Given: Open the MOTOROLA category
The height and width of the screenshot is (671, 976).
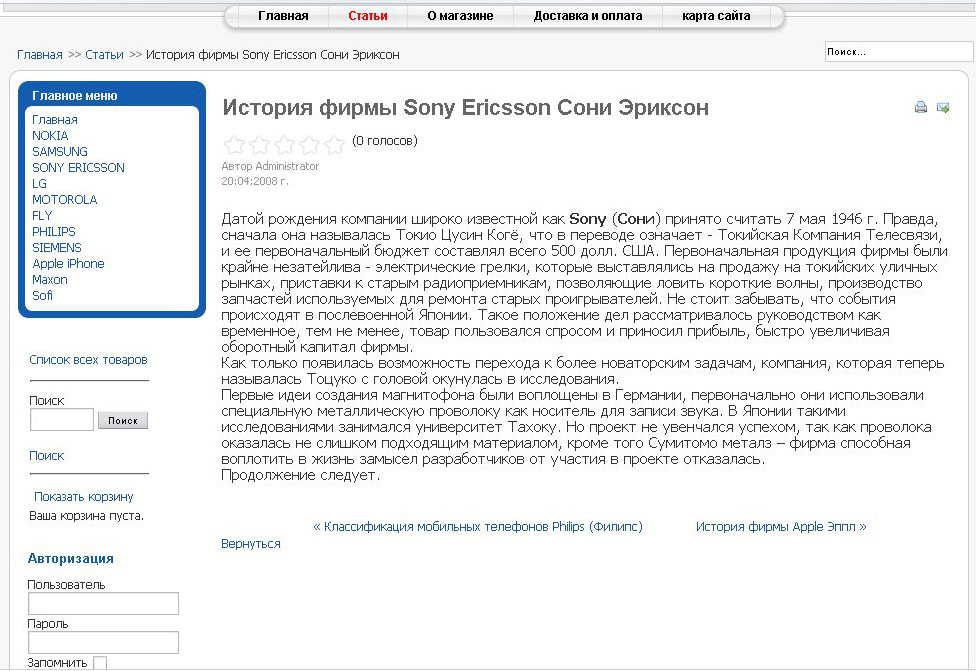Looking at the screenshot, I should click(x=65, y=200).
